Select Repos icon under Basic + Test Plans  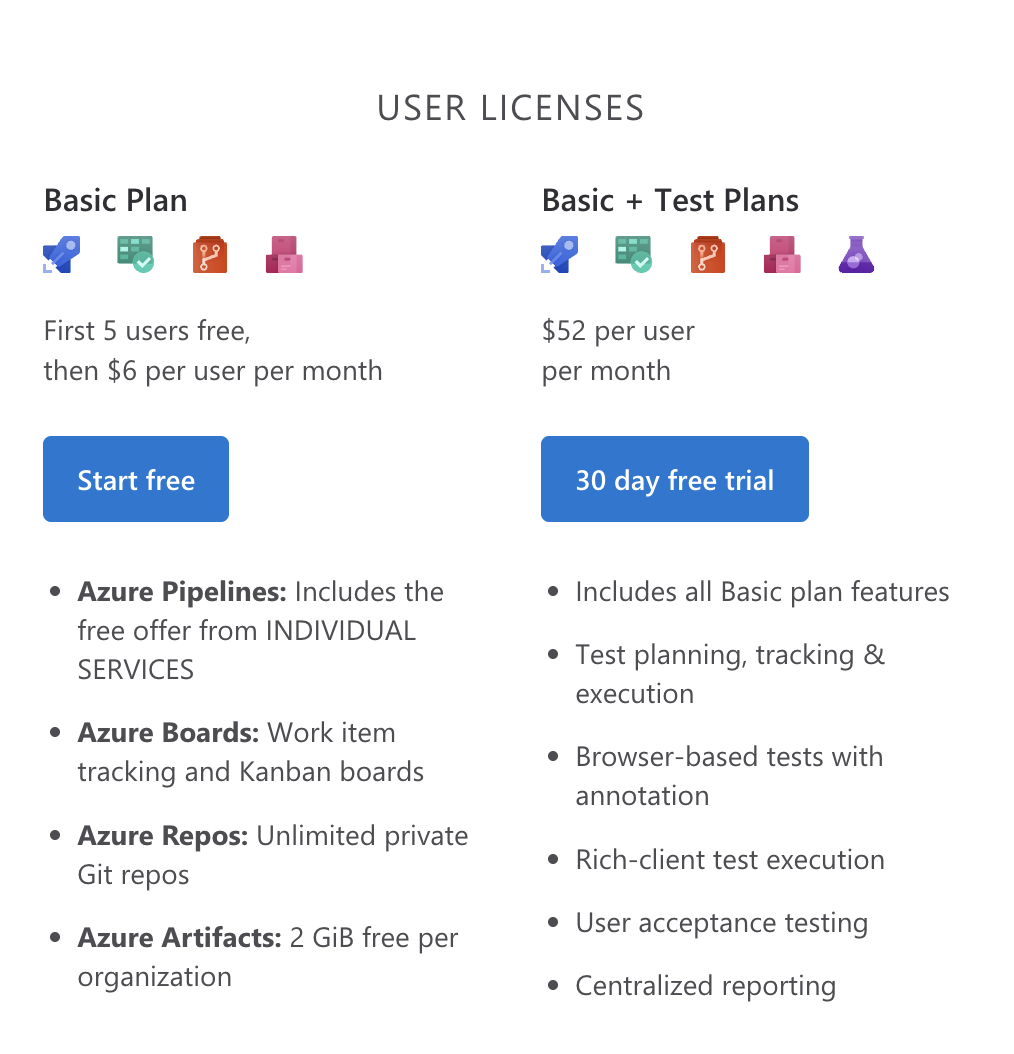click(708, 255)
